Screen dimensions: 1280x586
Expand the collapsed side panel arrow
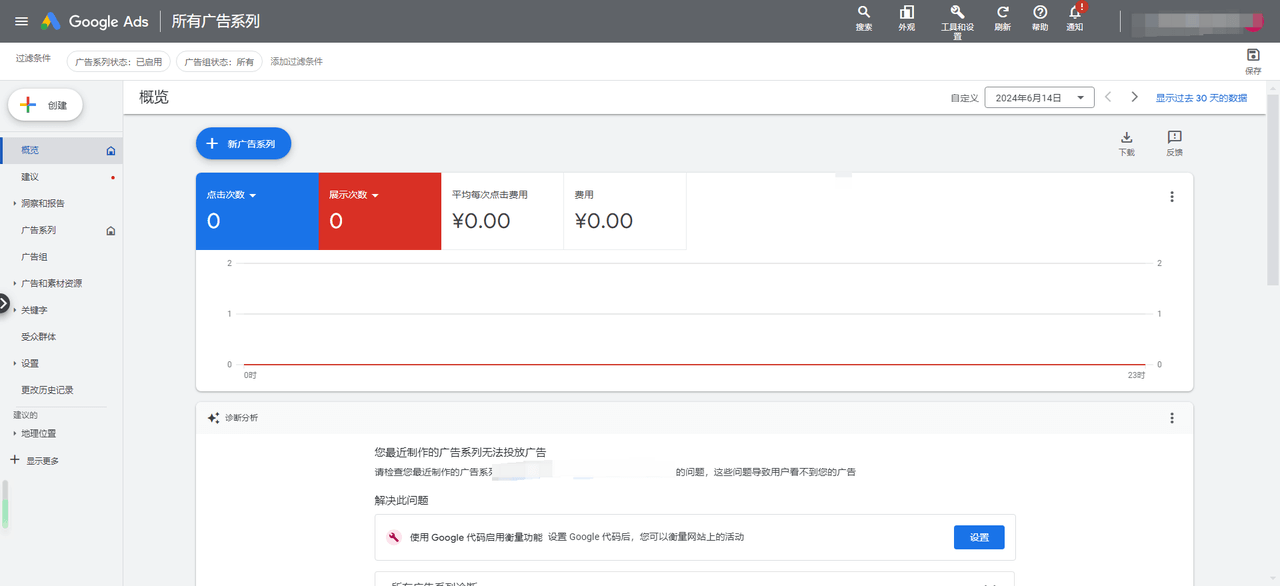(4, 303)
